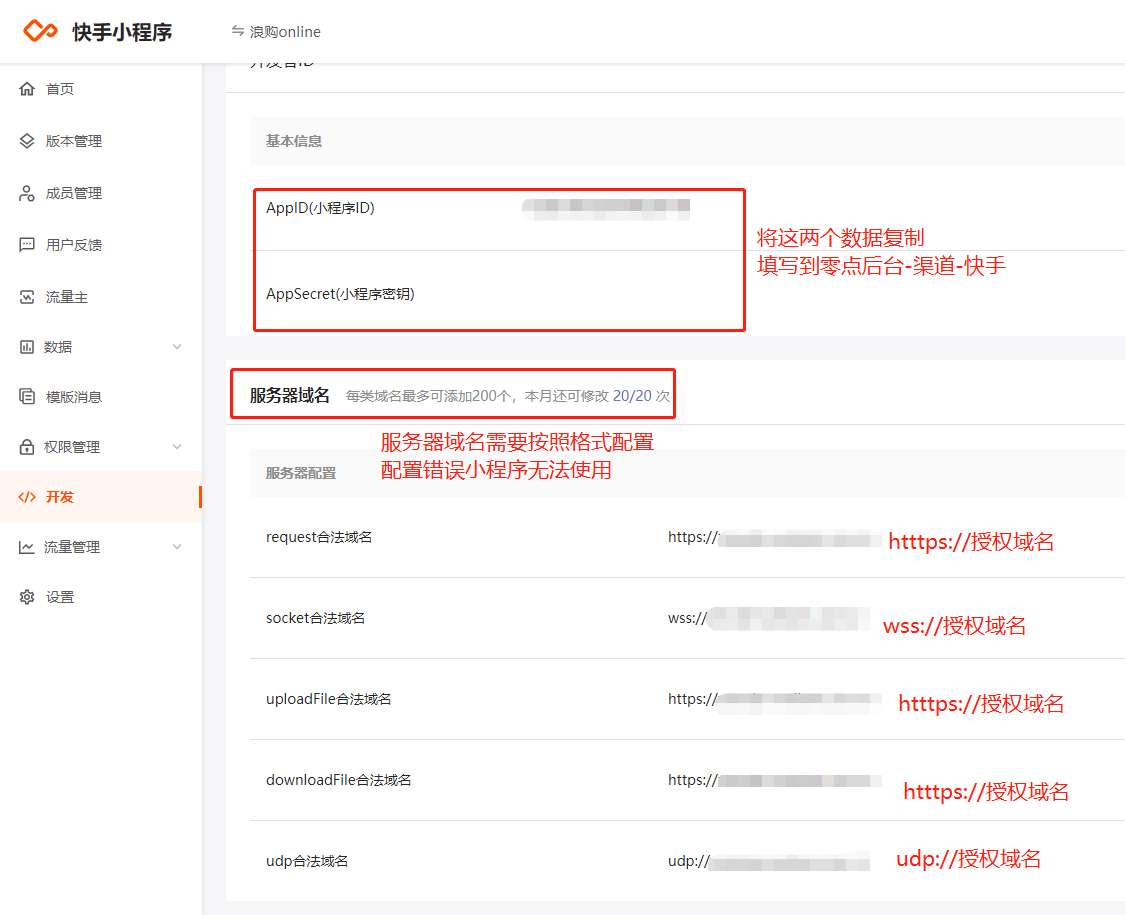Click the chat bubble icon beside 用户反馈
Viewport: 1125px width, 915px height.
(27, 245)
